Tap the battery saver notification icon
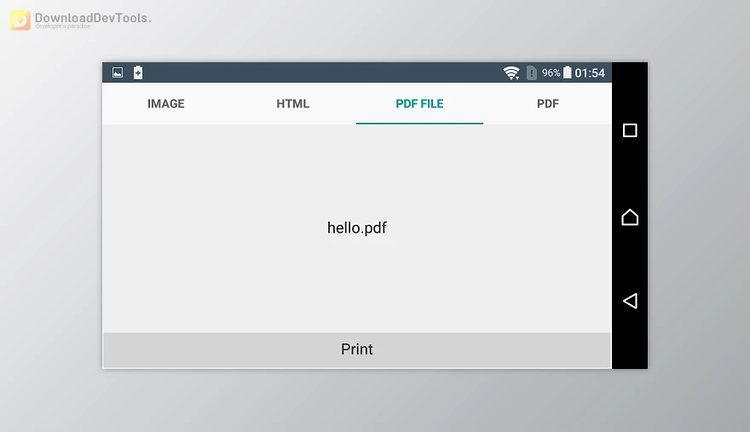Screen dimensions: 750x432 [x=138, y=72]
